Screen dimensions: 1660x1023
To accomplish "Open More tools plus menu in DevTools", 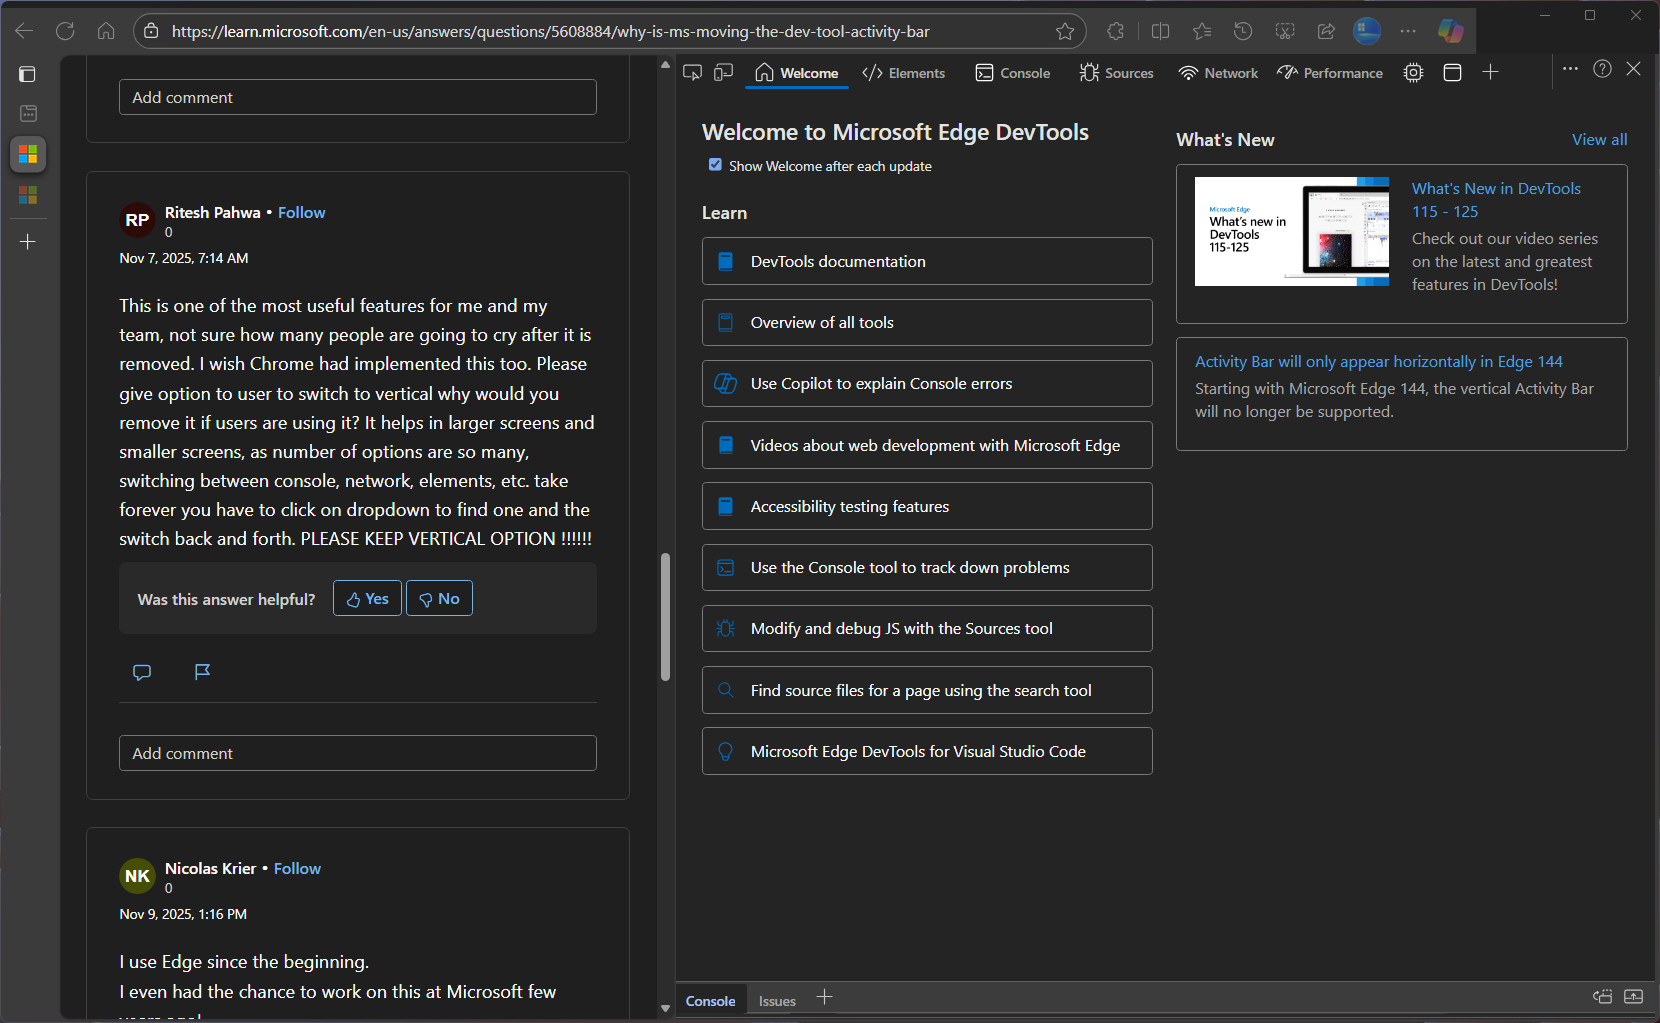I will pos(1490,72).
